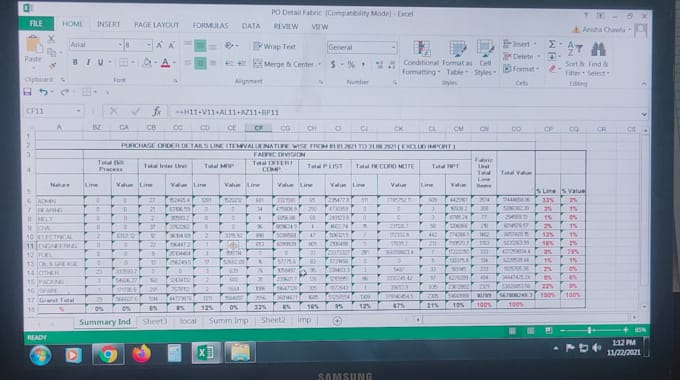Click the Format Painter brush icon
Screen dimensions: 680x380
point(52,66)
